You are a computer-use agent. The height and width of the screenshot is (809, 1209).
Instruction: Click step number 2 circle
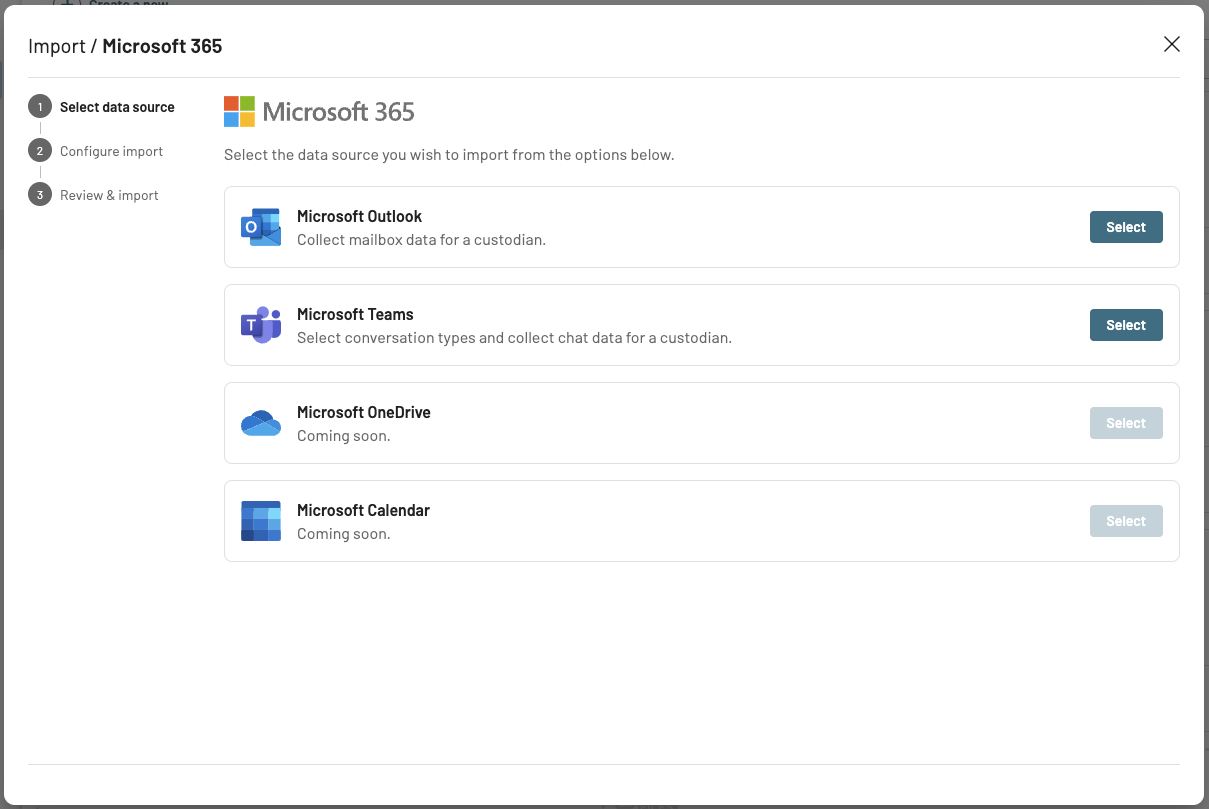tap(40, 151)
